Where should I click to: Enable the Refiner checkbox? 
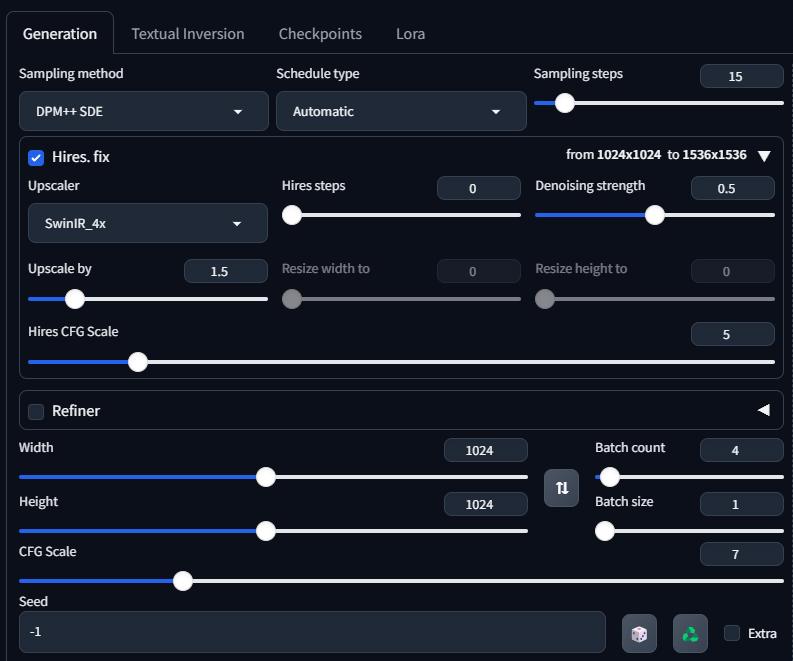[36, 411]
